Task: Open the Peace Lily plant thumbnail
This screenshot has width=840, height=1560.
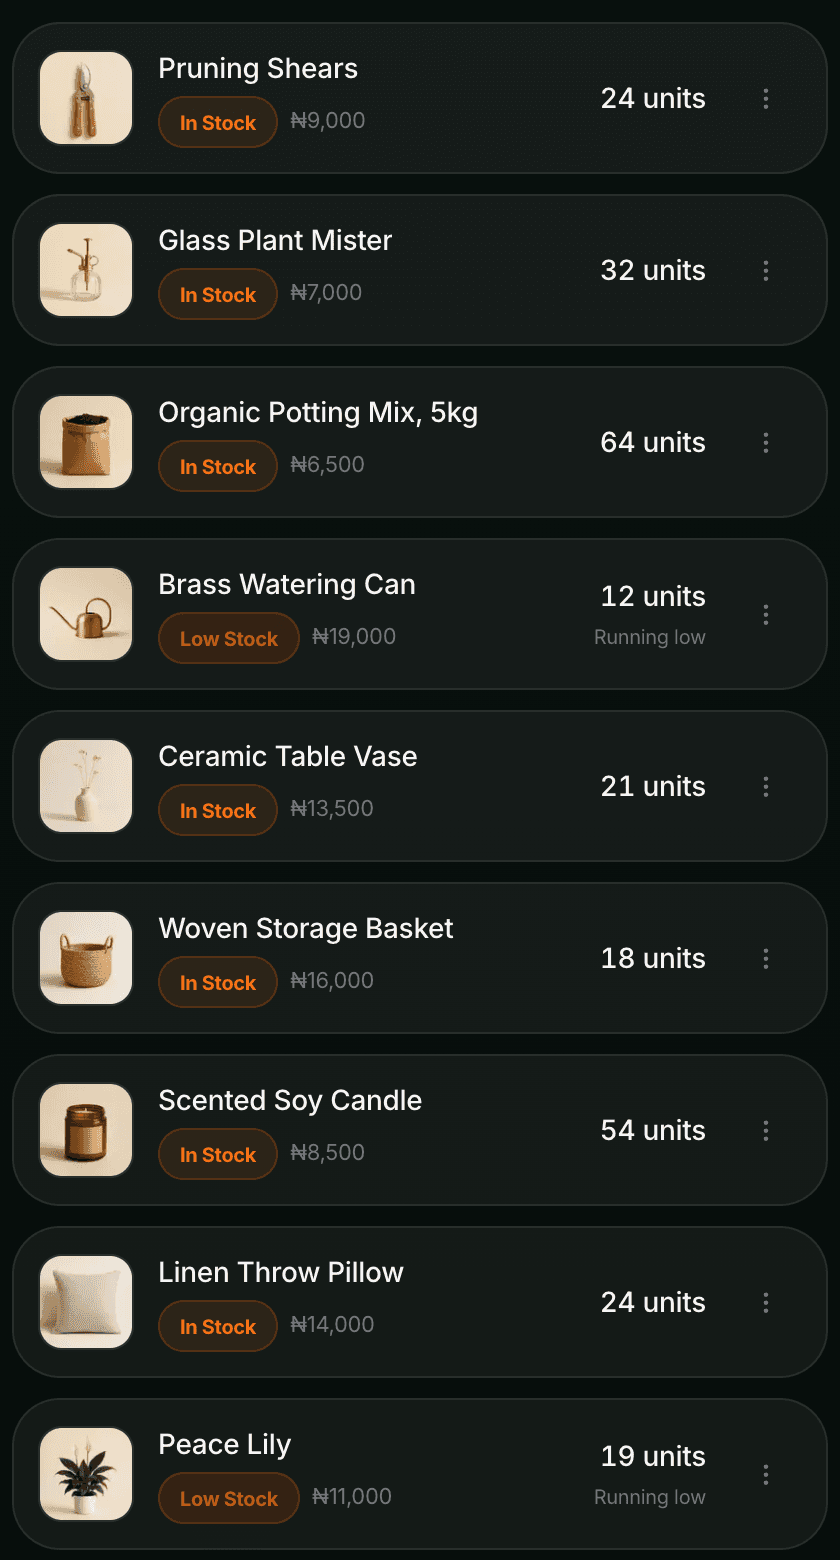Action: 86,1474
